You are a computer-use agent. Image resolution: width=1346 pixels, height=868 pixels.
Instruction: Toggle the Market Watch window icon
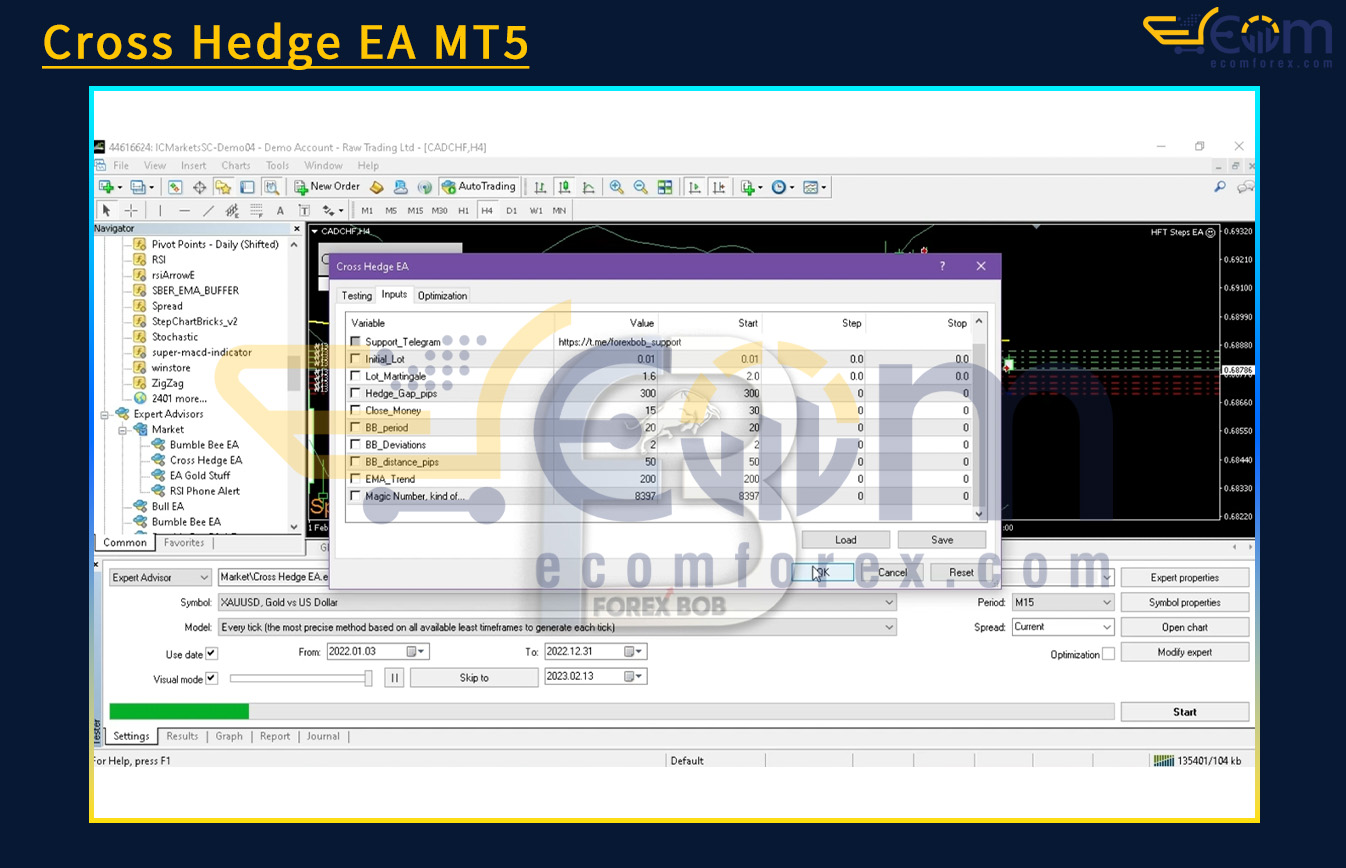(x=175, y=187)
